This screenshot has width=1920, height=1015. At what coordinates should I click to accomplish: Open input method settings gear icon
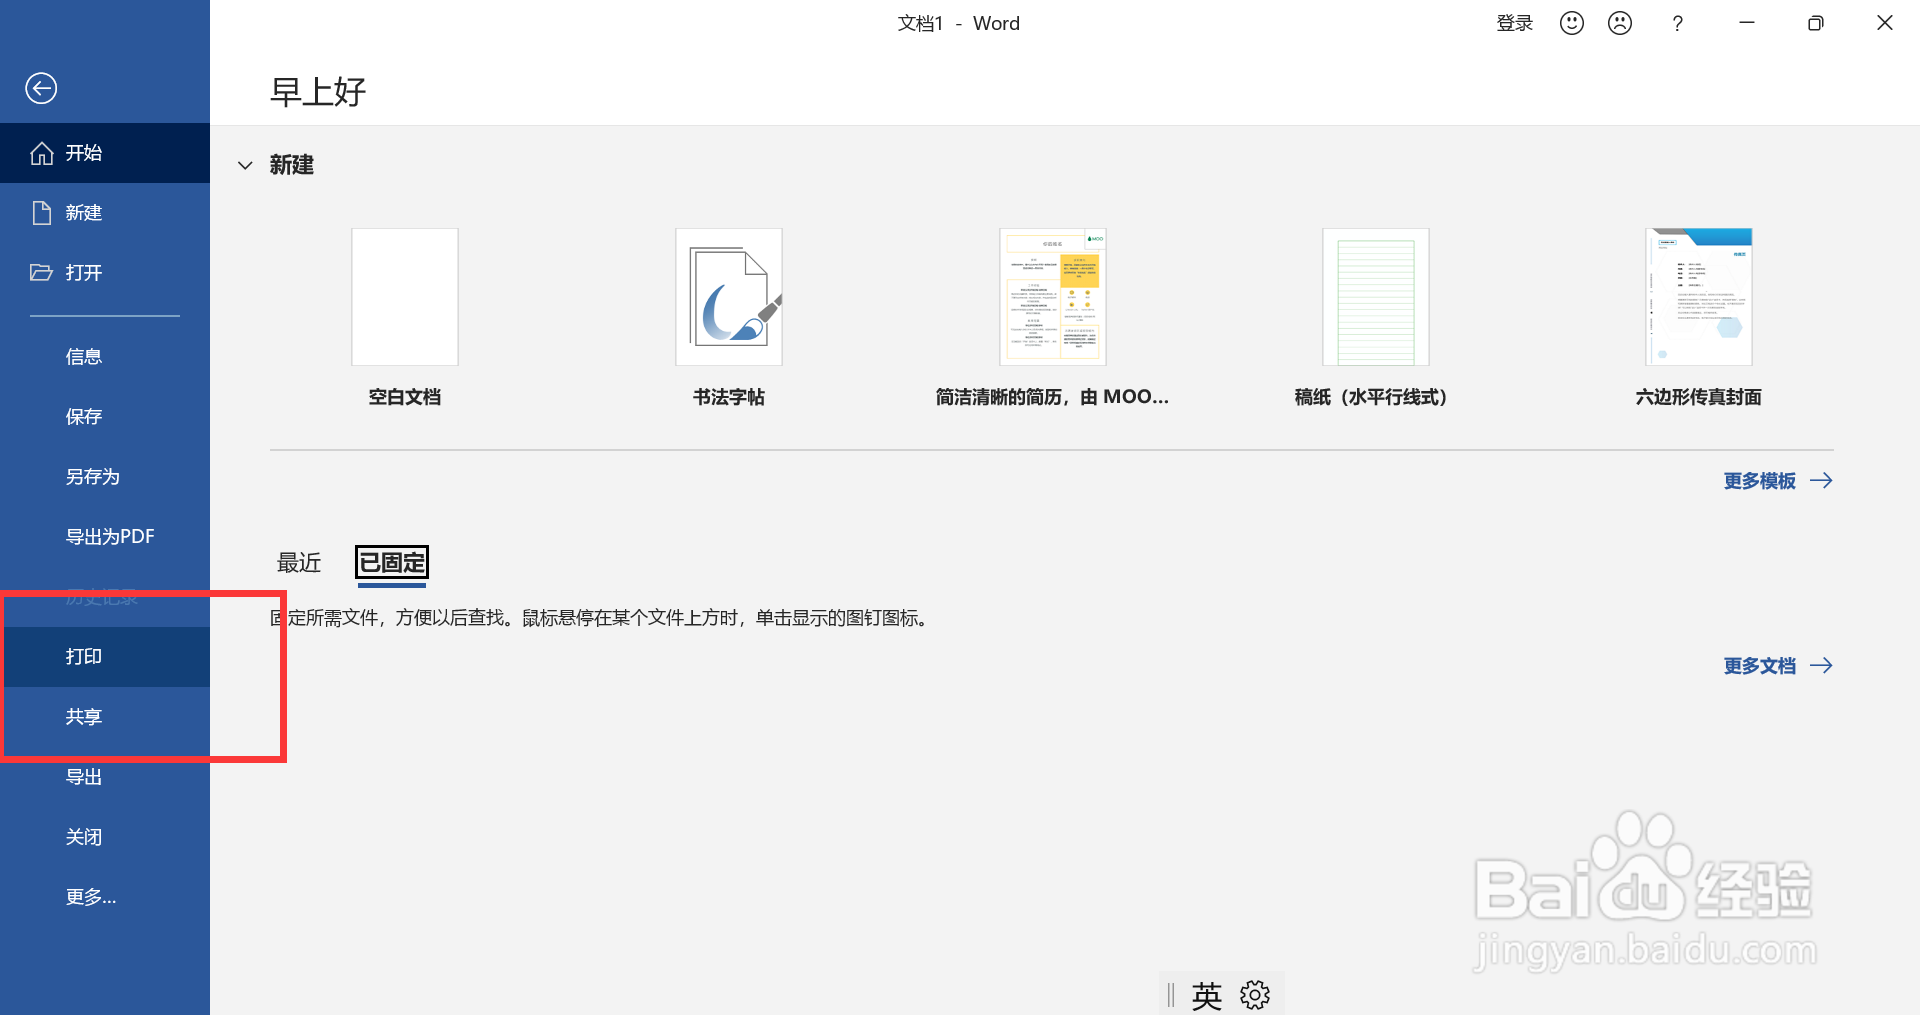[x=1255, y=995]
